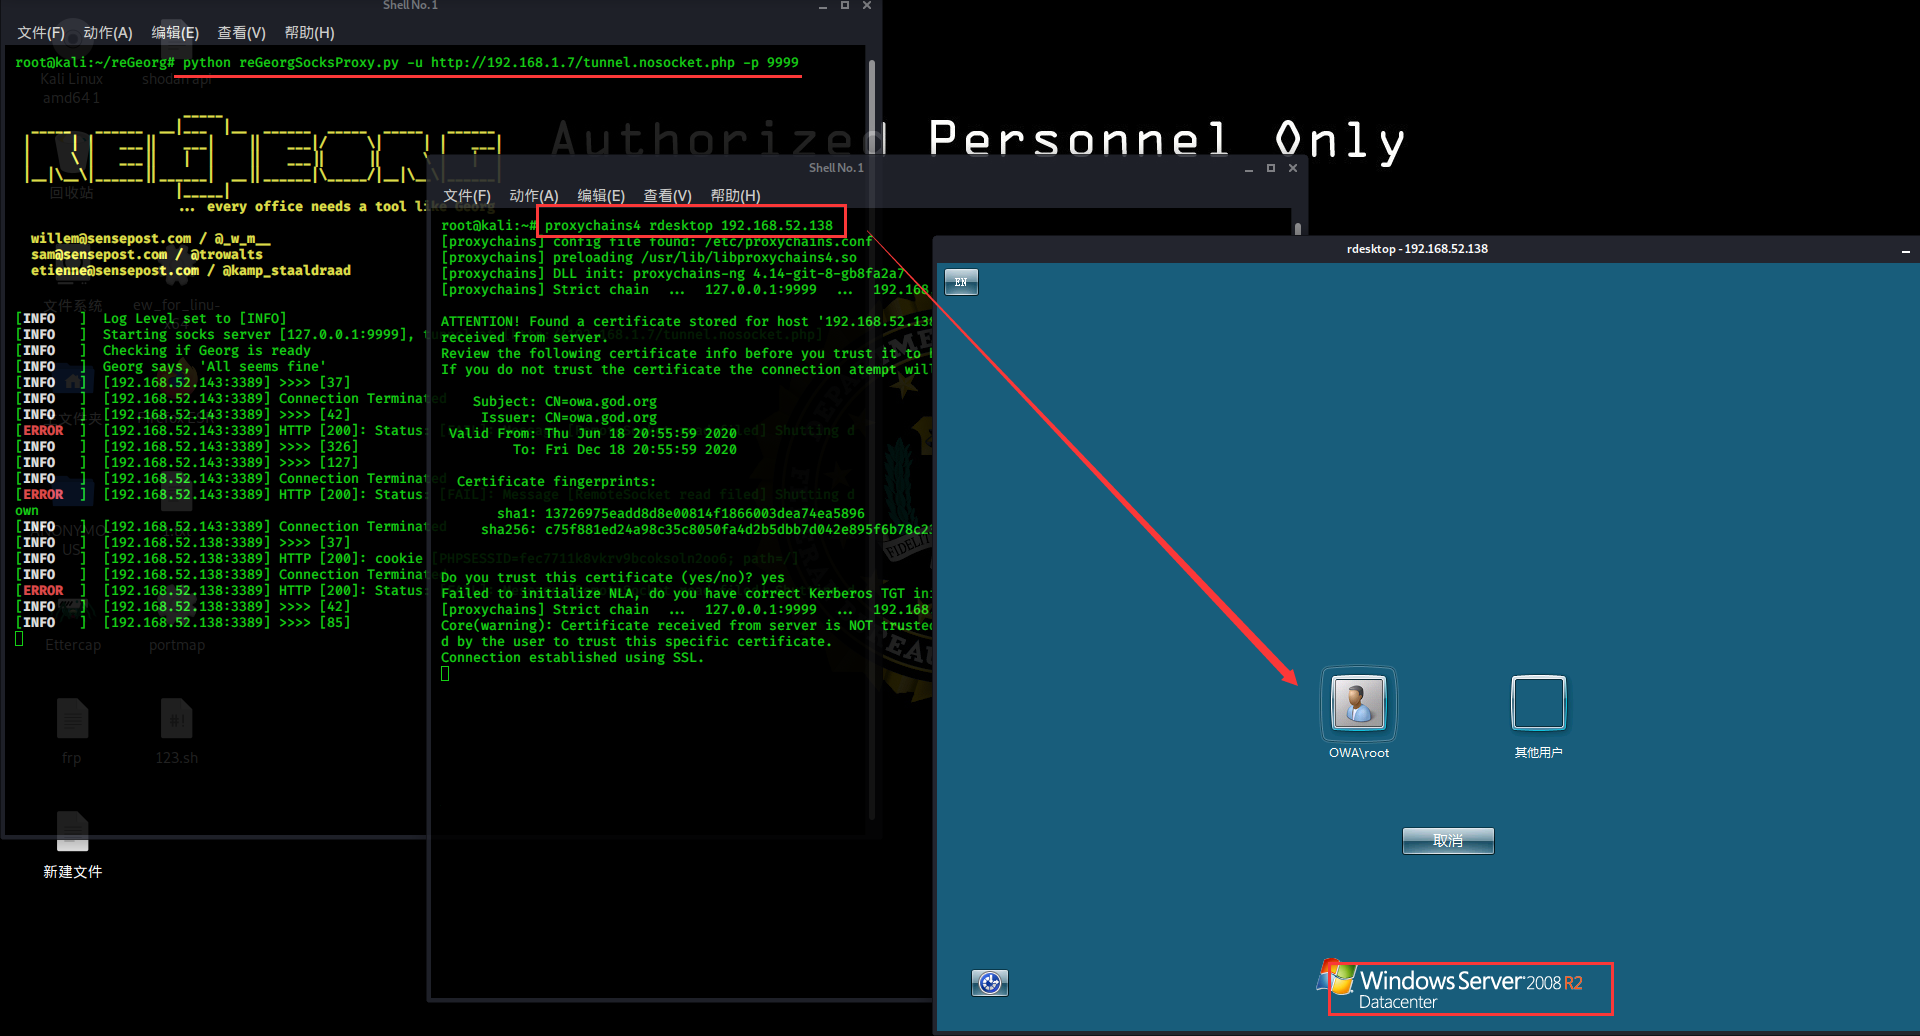Maximize the back Shell No.1 window
This screenshot has height=1036, width=1920.
tap(845, 6)
